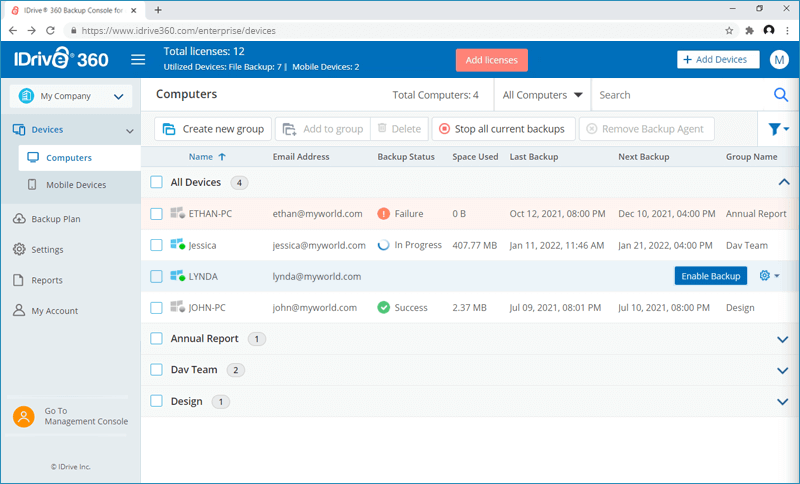Image resolution: width=800 pixels, height=484 pixels.
Task: Open a new browser tab
Action: click(x=158, y=10)
